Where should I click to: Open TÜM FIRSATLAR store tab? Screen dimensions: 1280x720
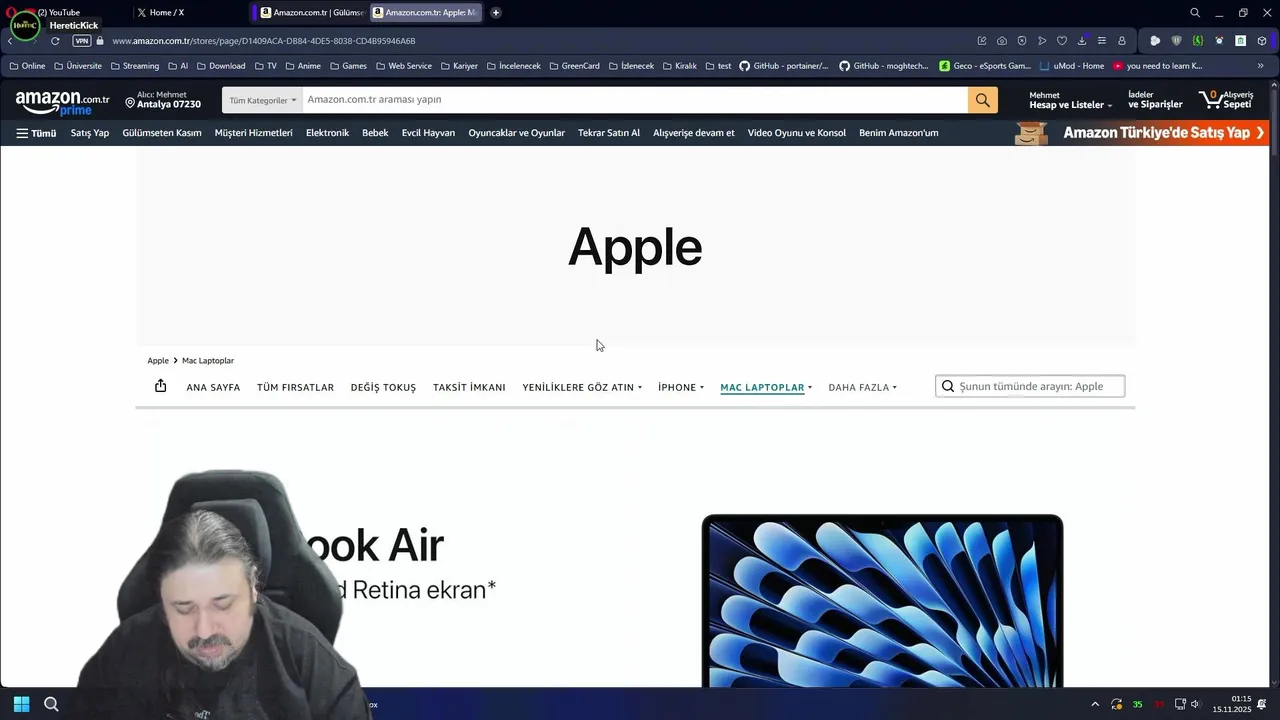(295, 387)
